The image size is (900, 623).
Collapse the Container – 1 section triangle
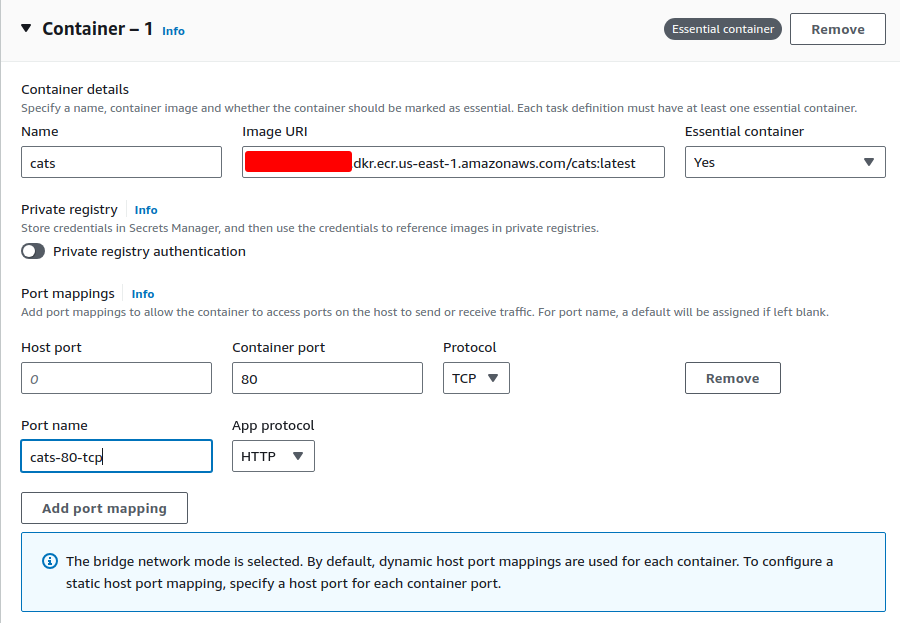click(26, 29)
